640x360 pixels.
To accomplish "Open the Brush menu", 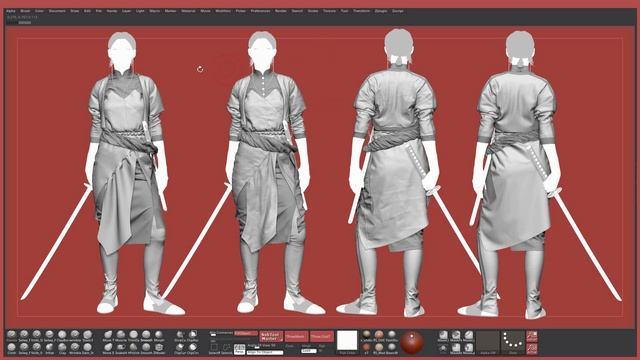I will [x=25, y=11].
